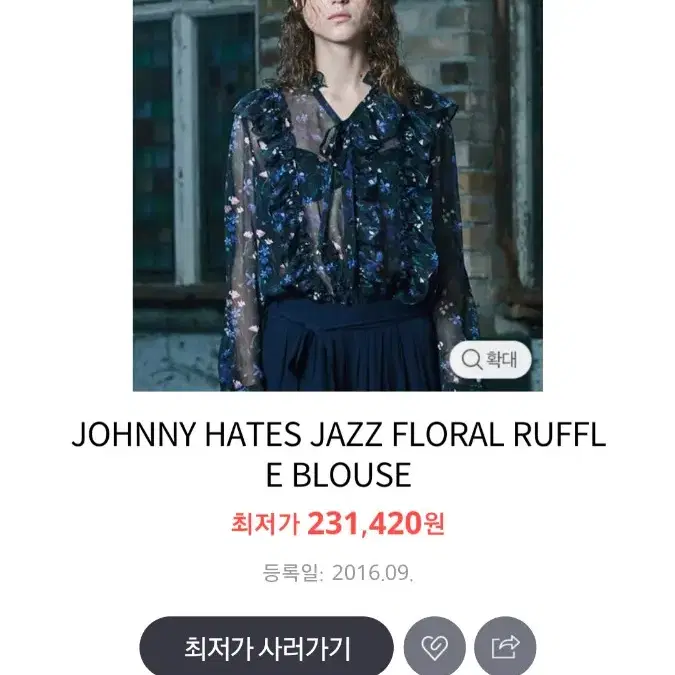Image resolution: width=675 pixels, height=675 pixels.
Task: Click the magnifier icon on the product photo
Action: pos(471,359)
